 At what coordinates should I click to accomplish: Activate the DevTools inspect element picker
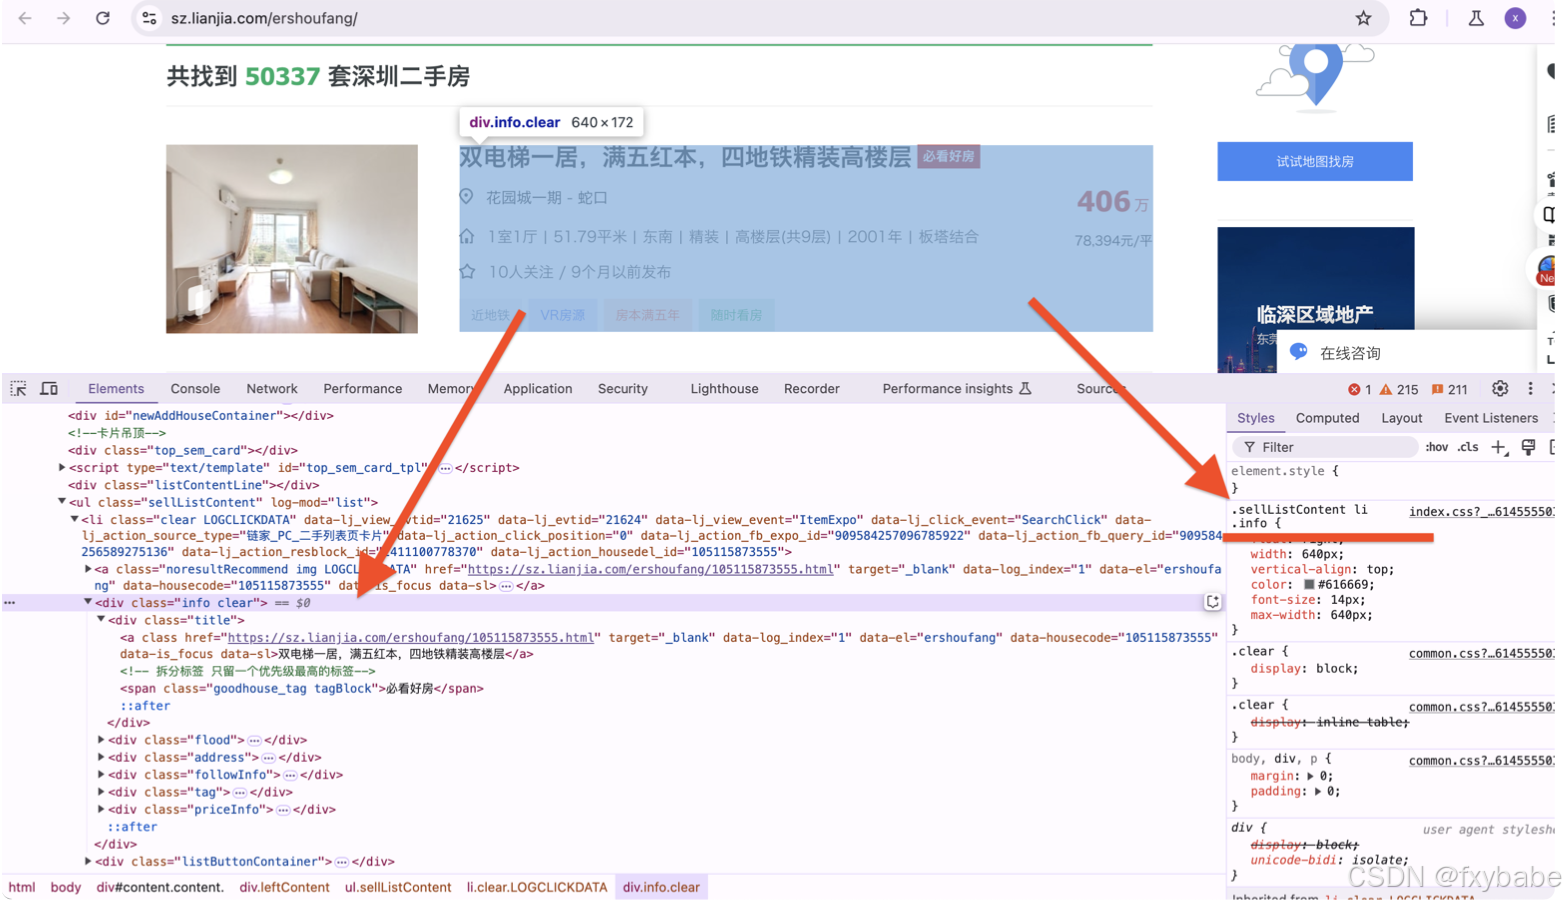tap(18, 389)
